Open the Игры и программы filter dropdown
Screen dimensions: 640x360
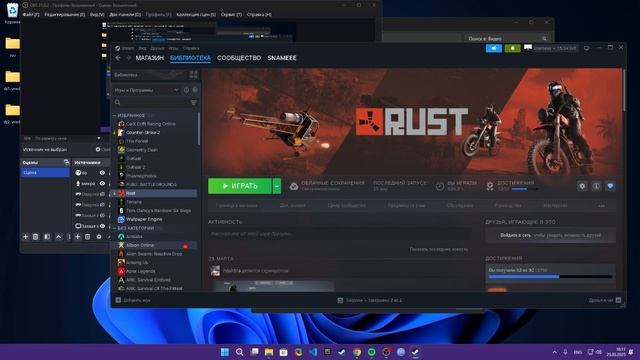[x=147, y=90]
